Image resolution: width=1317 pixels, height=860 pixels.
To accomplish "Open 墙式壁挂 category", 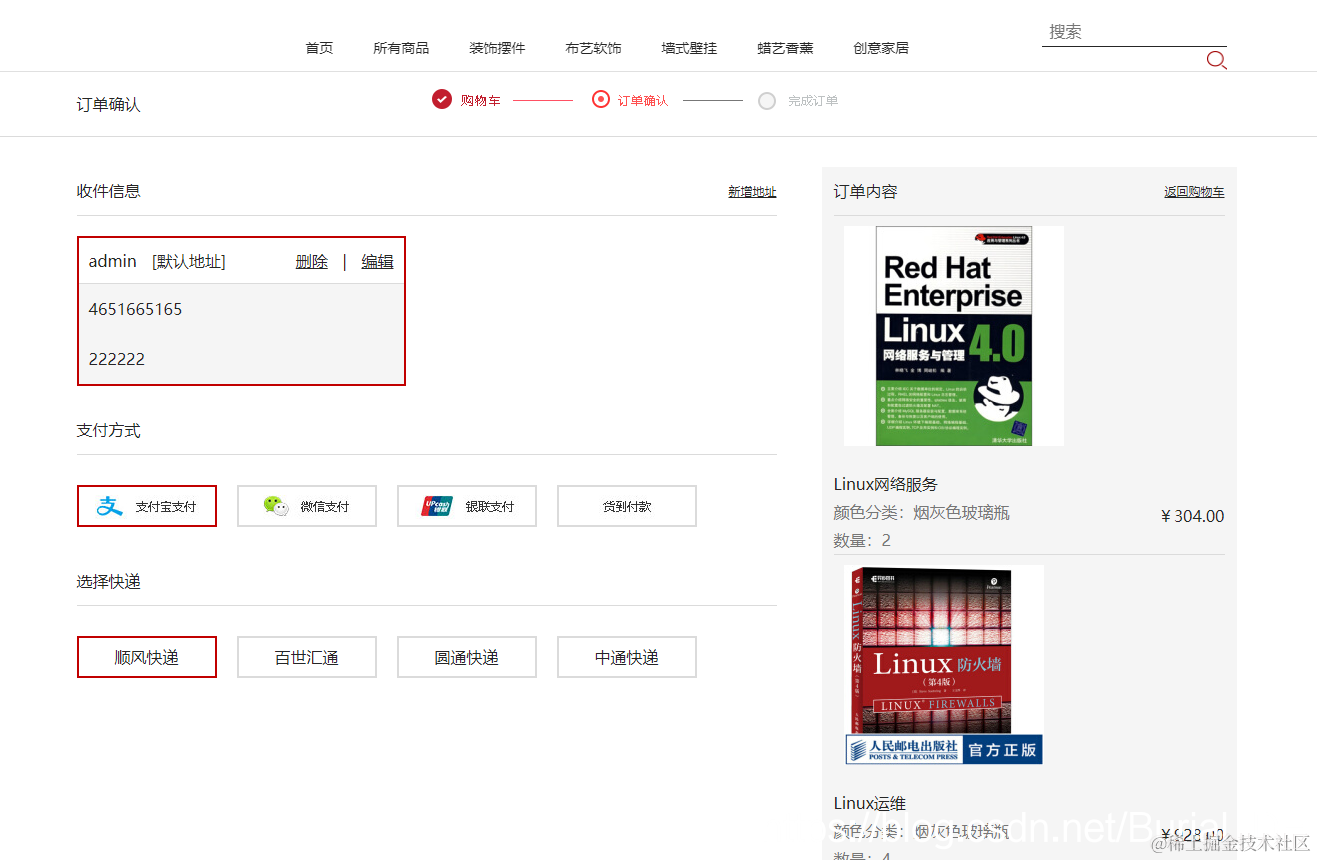I will pos(689,48).
